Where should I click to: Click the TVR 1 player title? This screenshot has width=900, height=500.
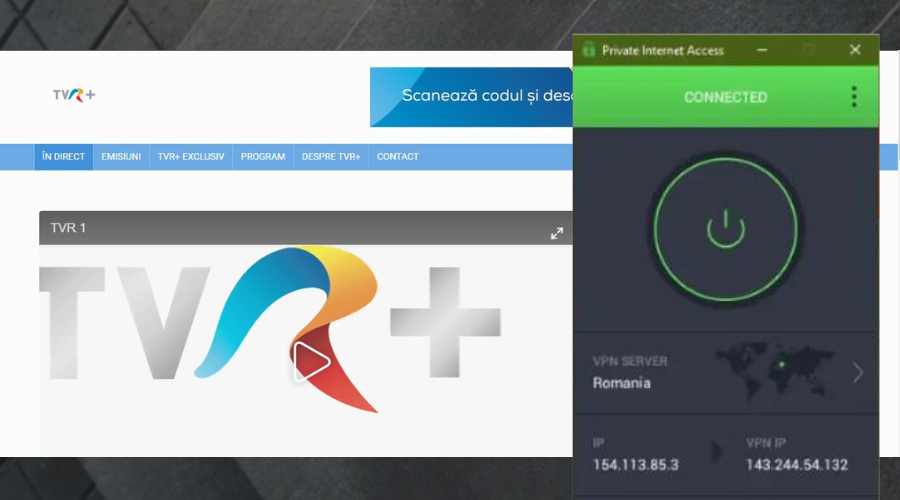point(68,228)
